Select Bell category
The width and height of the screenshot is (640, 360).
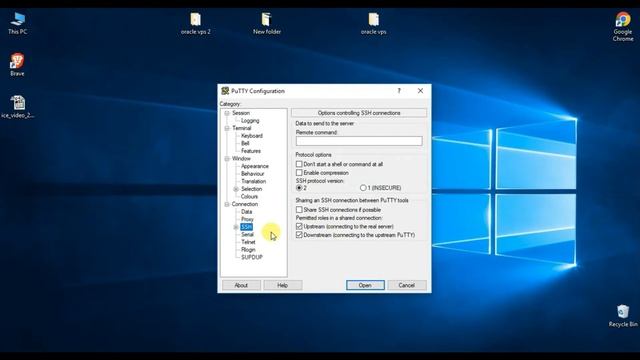pyautogui.click(x=245, y=143)
